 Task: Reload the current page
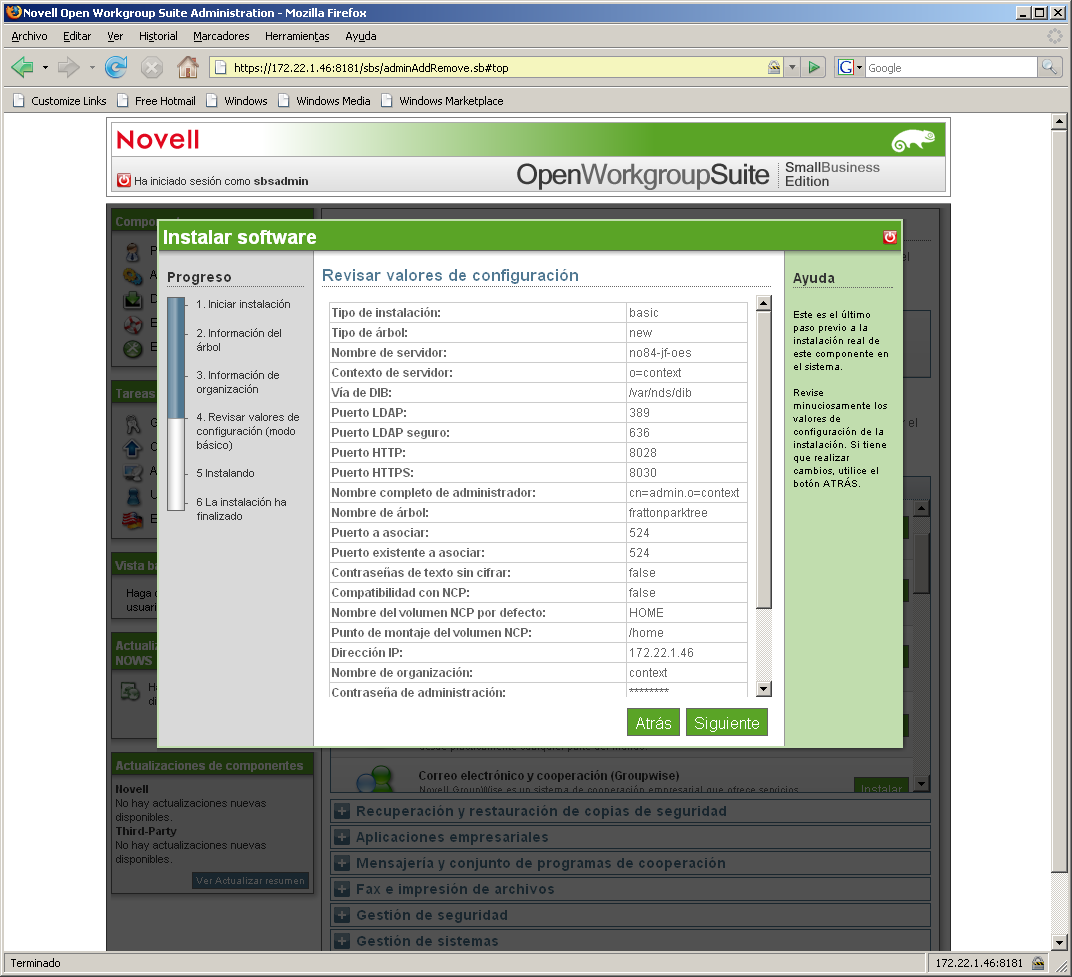116,67
